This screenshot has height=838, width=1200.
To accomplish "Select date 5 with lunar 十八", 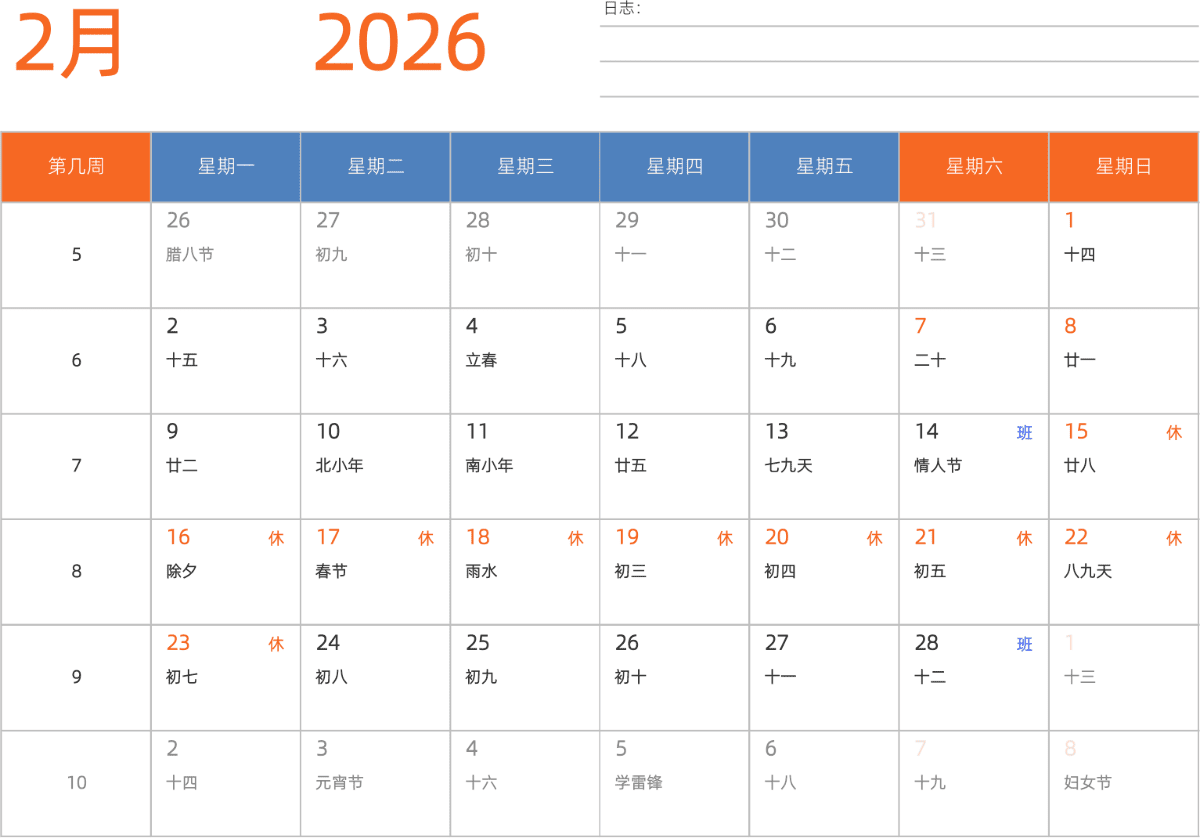I will click(675, 361).
